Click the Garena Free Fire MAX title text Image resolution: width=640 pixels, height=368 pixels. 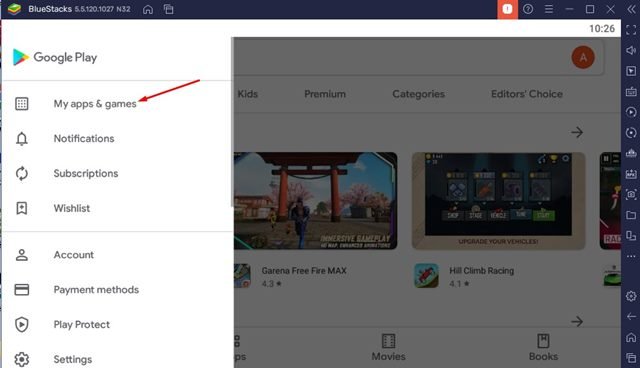click(304, 270)
